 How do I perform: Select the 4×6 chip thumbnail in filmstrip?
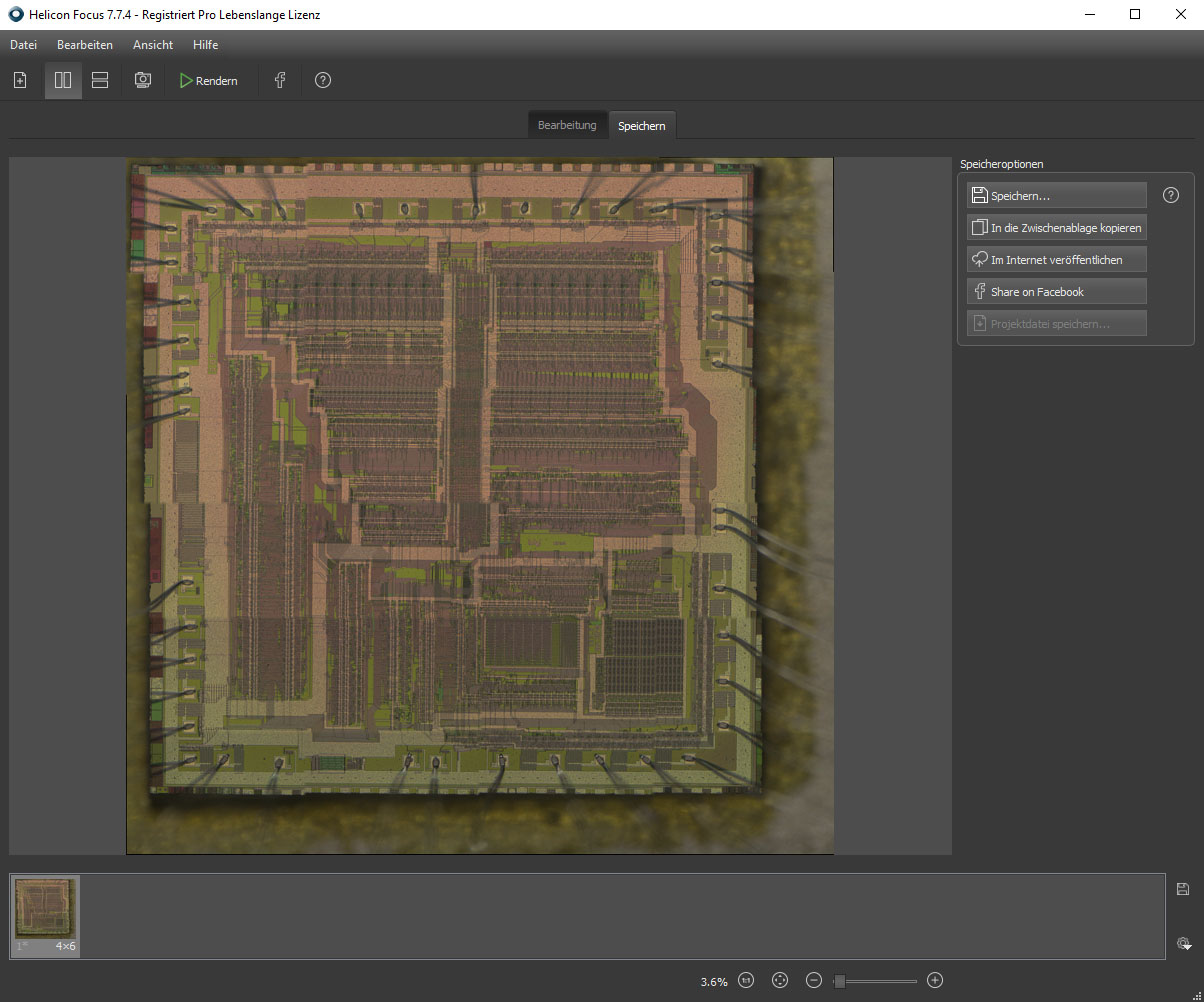tap(46, 916)
